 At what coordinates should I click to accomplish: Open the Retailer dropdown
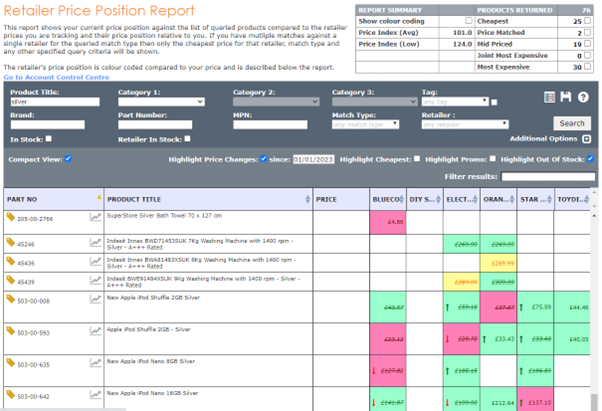(465, 124)
